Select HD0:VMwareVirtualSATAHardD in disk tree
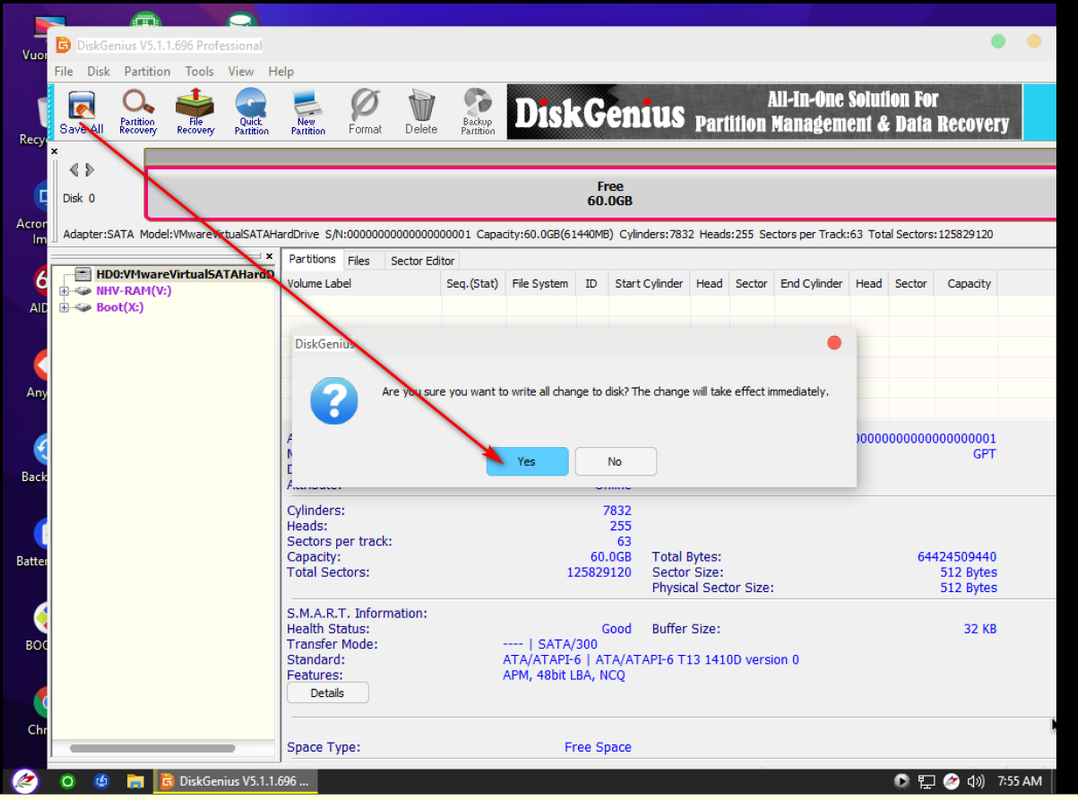Image resolution: width=1078 pixels, height=800 pixels. [x=185, y=274]
